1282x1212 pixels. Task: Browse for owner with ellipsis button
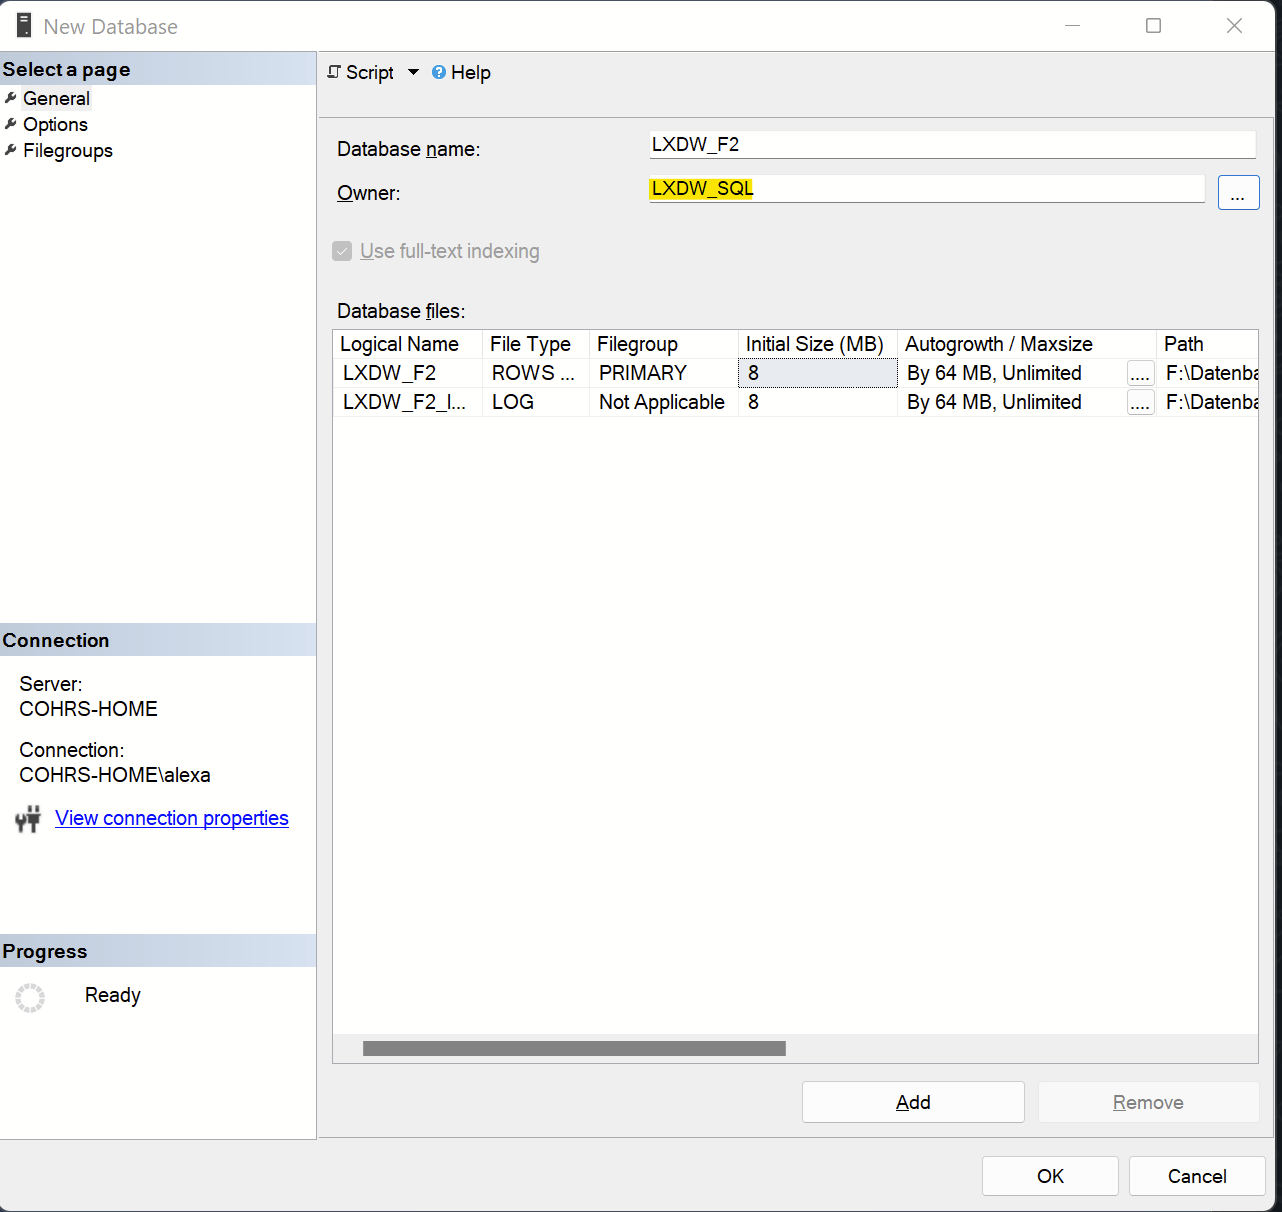[1238, 193]
